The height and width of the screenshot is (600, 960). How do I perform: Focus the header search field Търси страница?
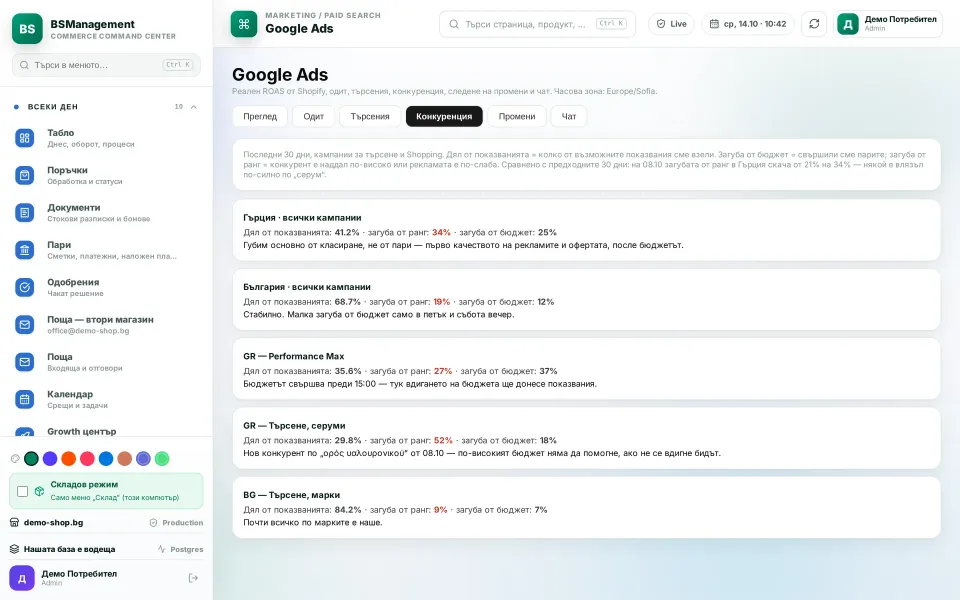(x=538, y=24)
